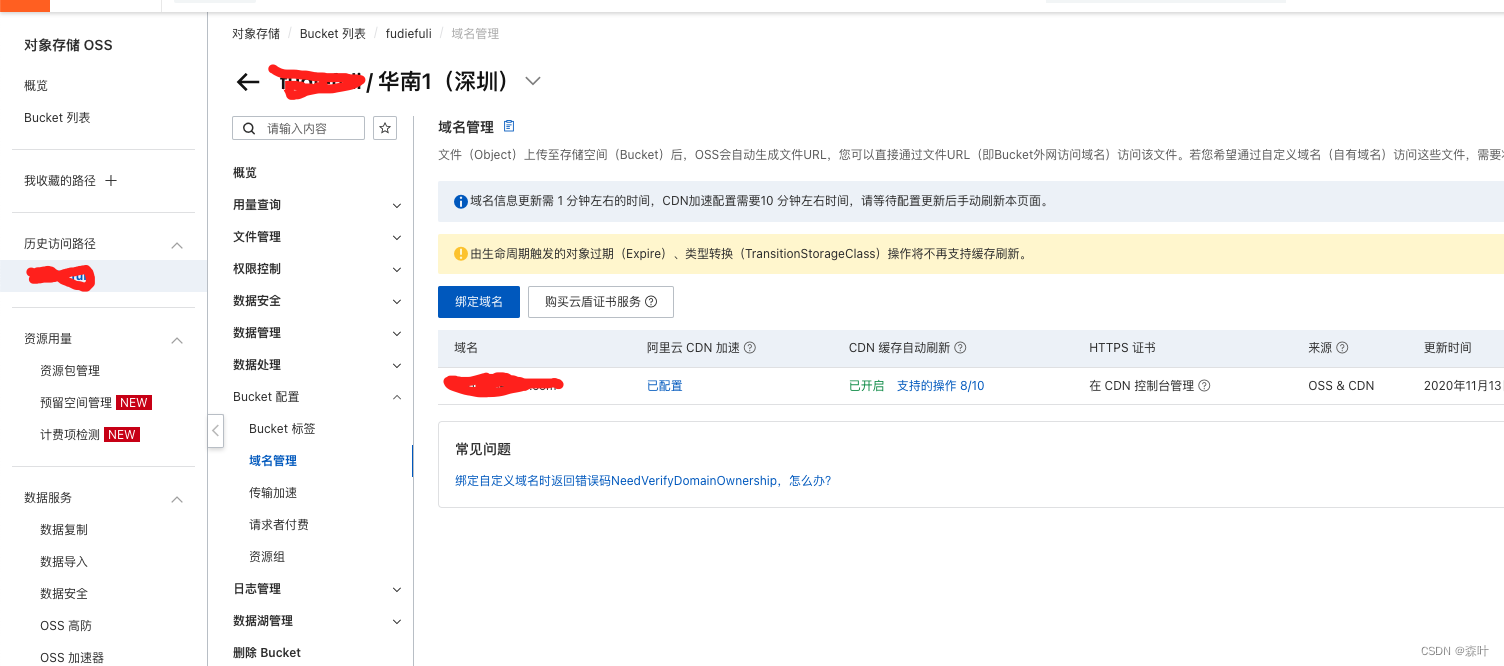Screen dimensions: 1504x666
Task: Click fudiefuli breadcrumb
Action: (x=409, y=34)
